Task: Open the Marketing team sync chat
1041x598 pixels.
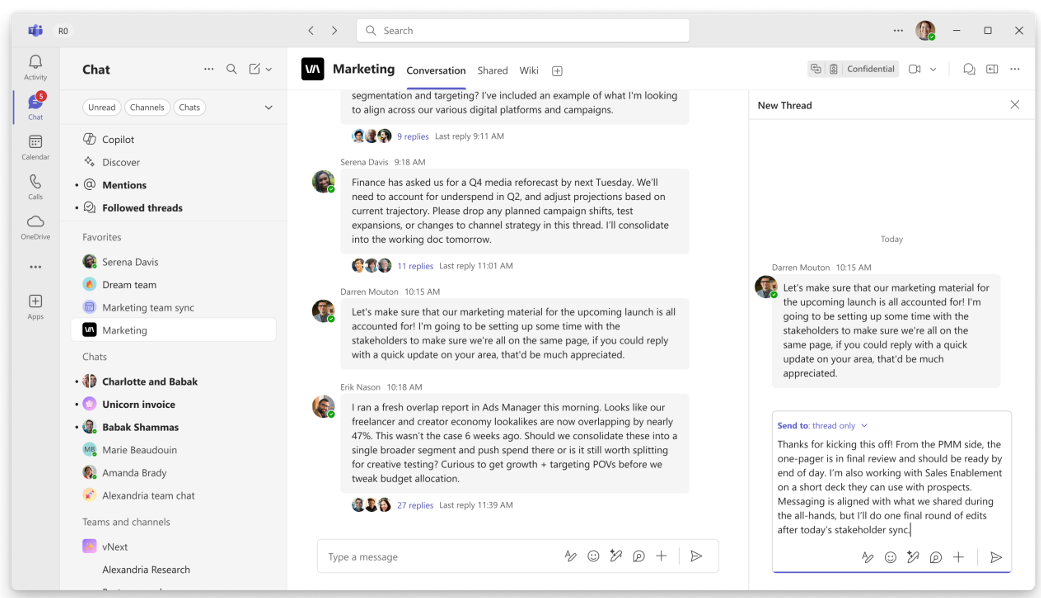Action: pyautogui.click(x=174, y=307)
